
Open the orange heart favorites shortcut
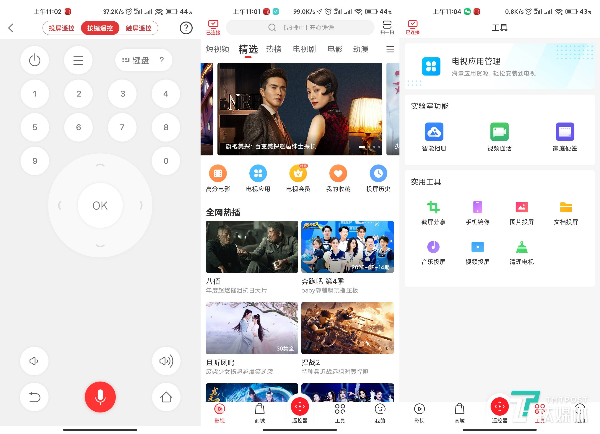338,173
